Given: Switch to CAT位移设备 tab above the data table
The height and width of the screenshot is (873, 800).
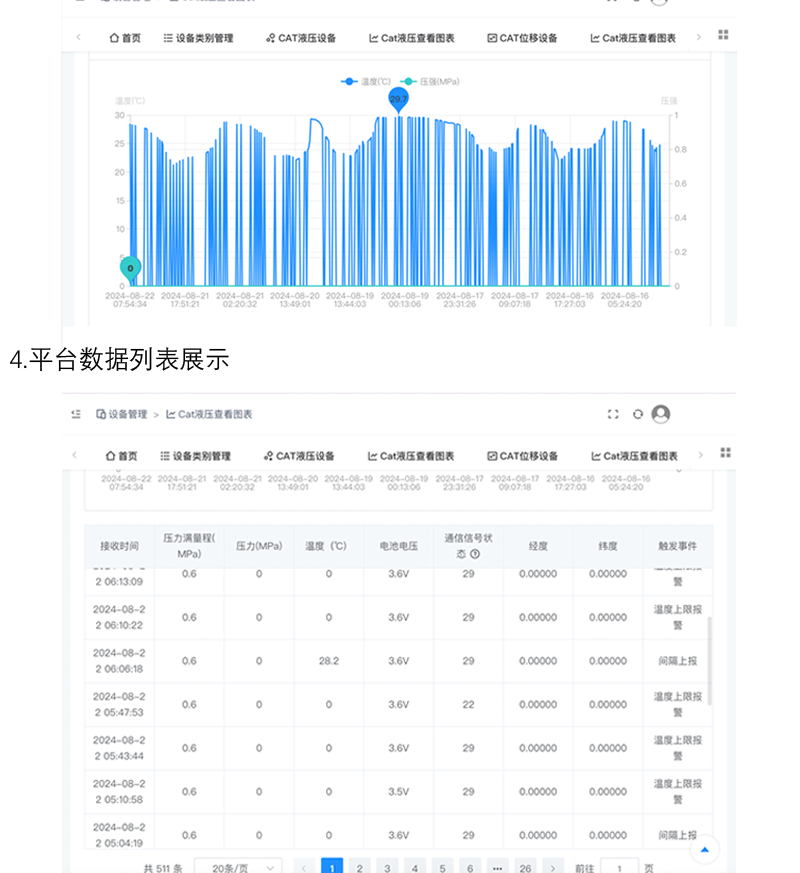Looking at the screenshot, I should click(x=522, y=456).
